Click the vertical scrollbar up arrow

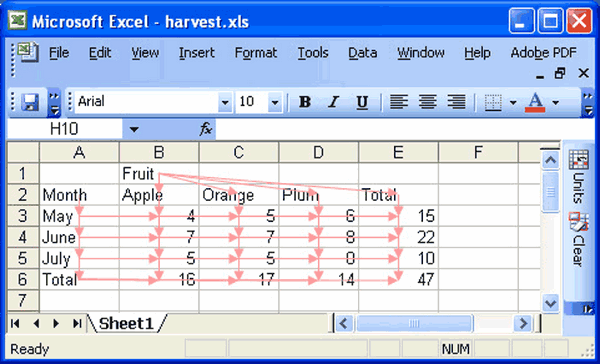pyautogui.click(x=550, y=160)
